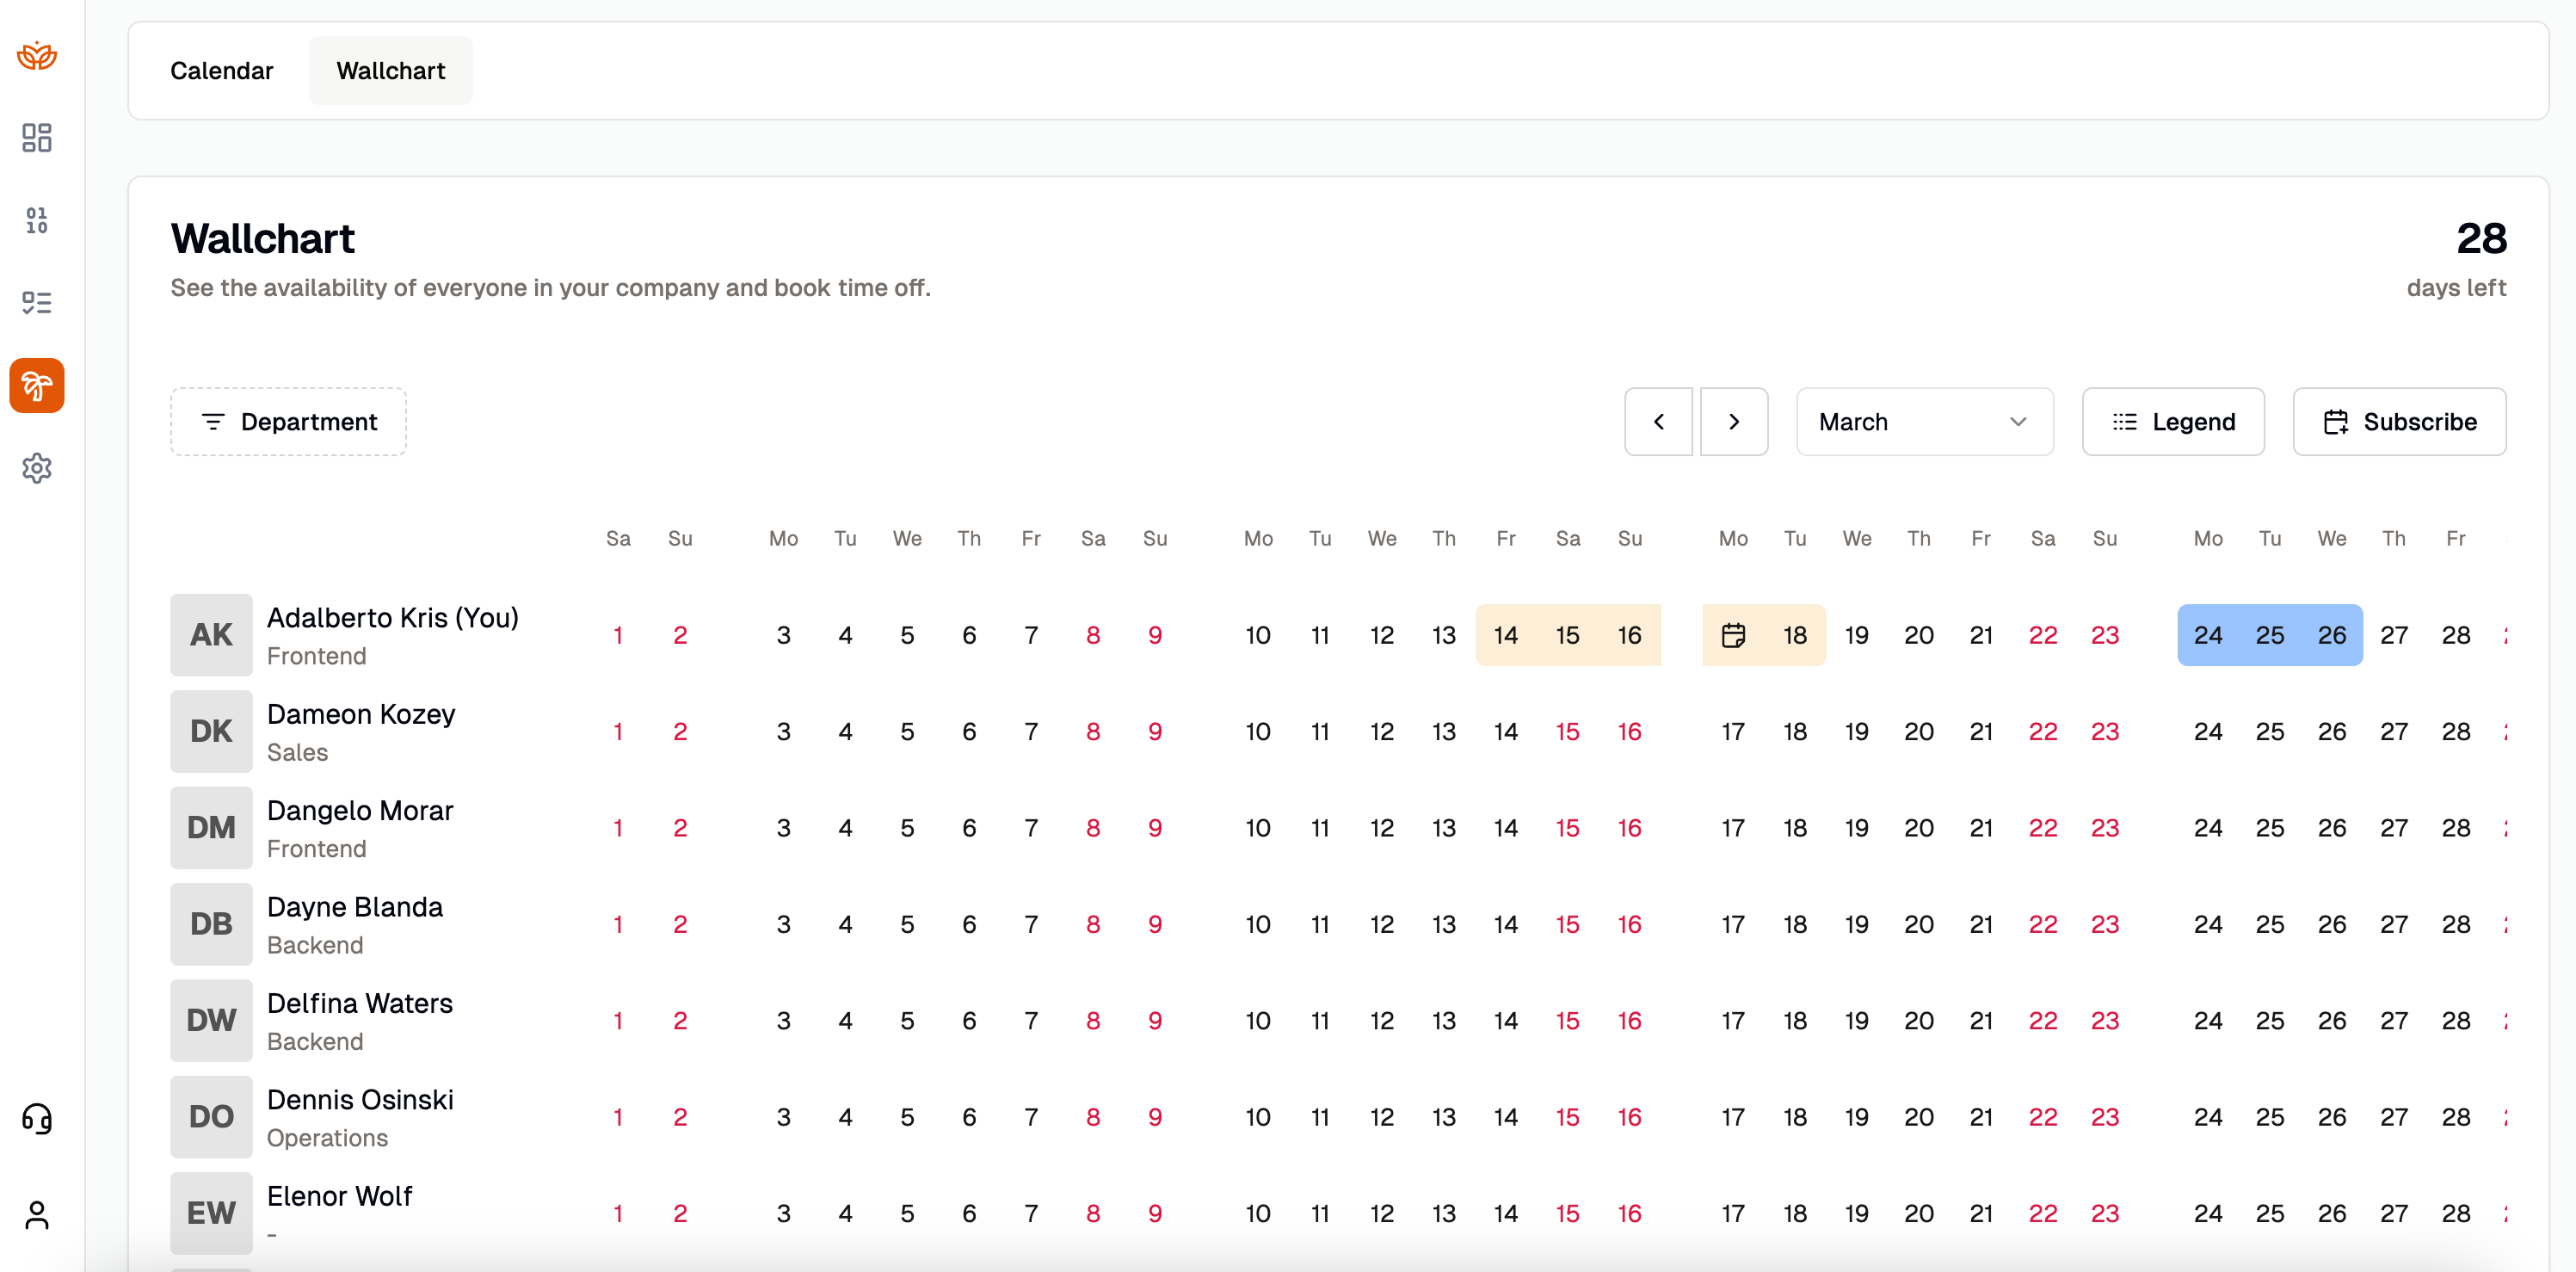Select Dennis Osinski name
Image resolution: width=2576 pixels, height=1272 pixels.
[x=360, y=1099]
